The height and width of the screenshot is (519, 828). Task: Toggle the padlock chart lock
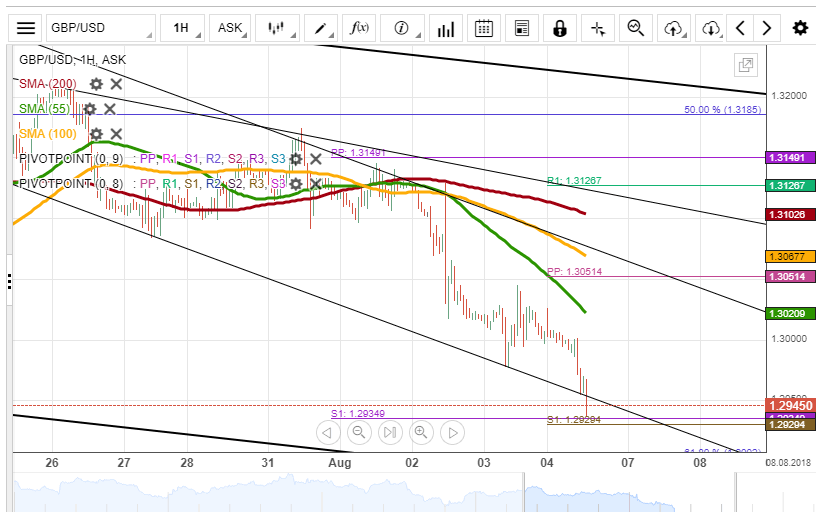(560, 28)
